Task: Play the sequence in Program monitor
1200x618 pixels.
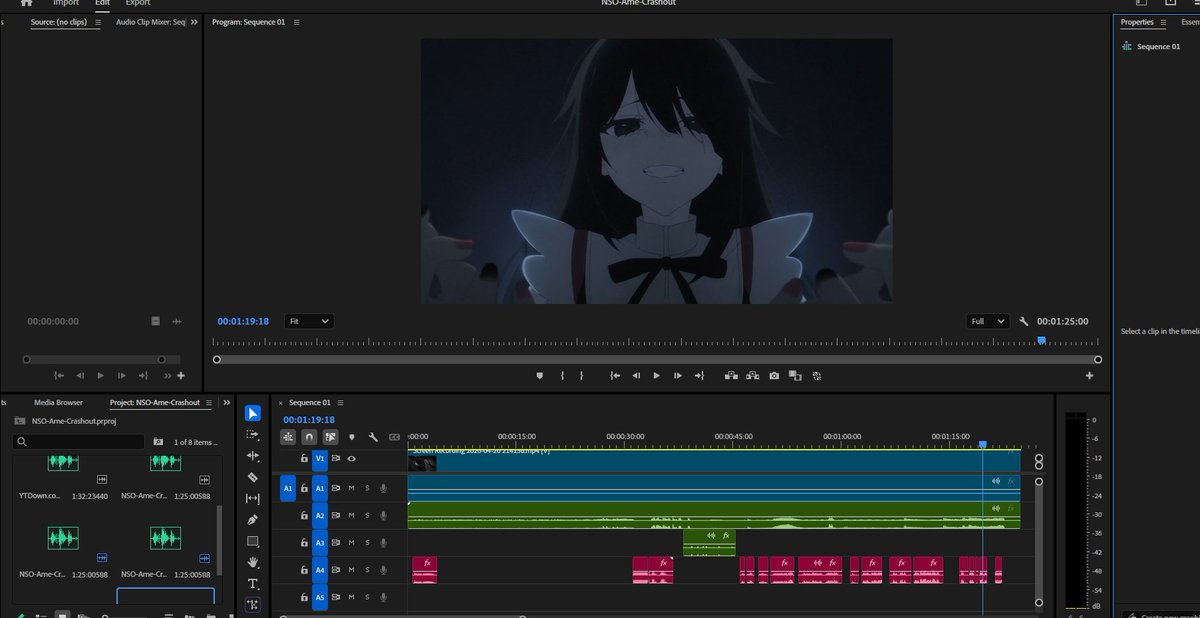Action: pyautogui.click(x=656, y=375)
